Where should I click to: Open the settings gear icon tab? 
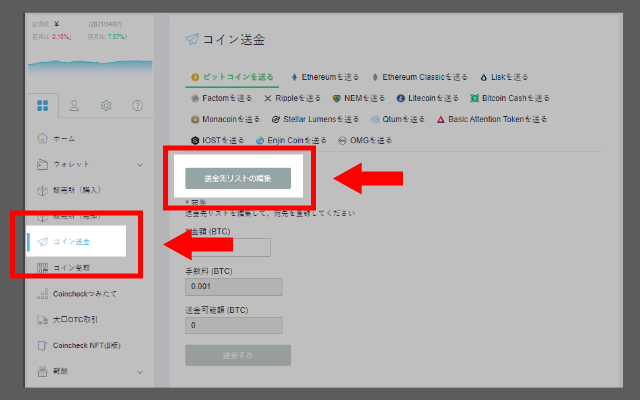106,105
